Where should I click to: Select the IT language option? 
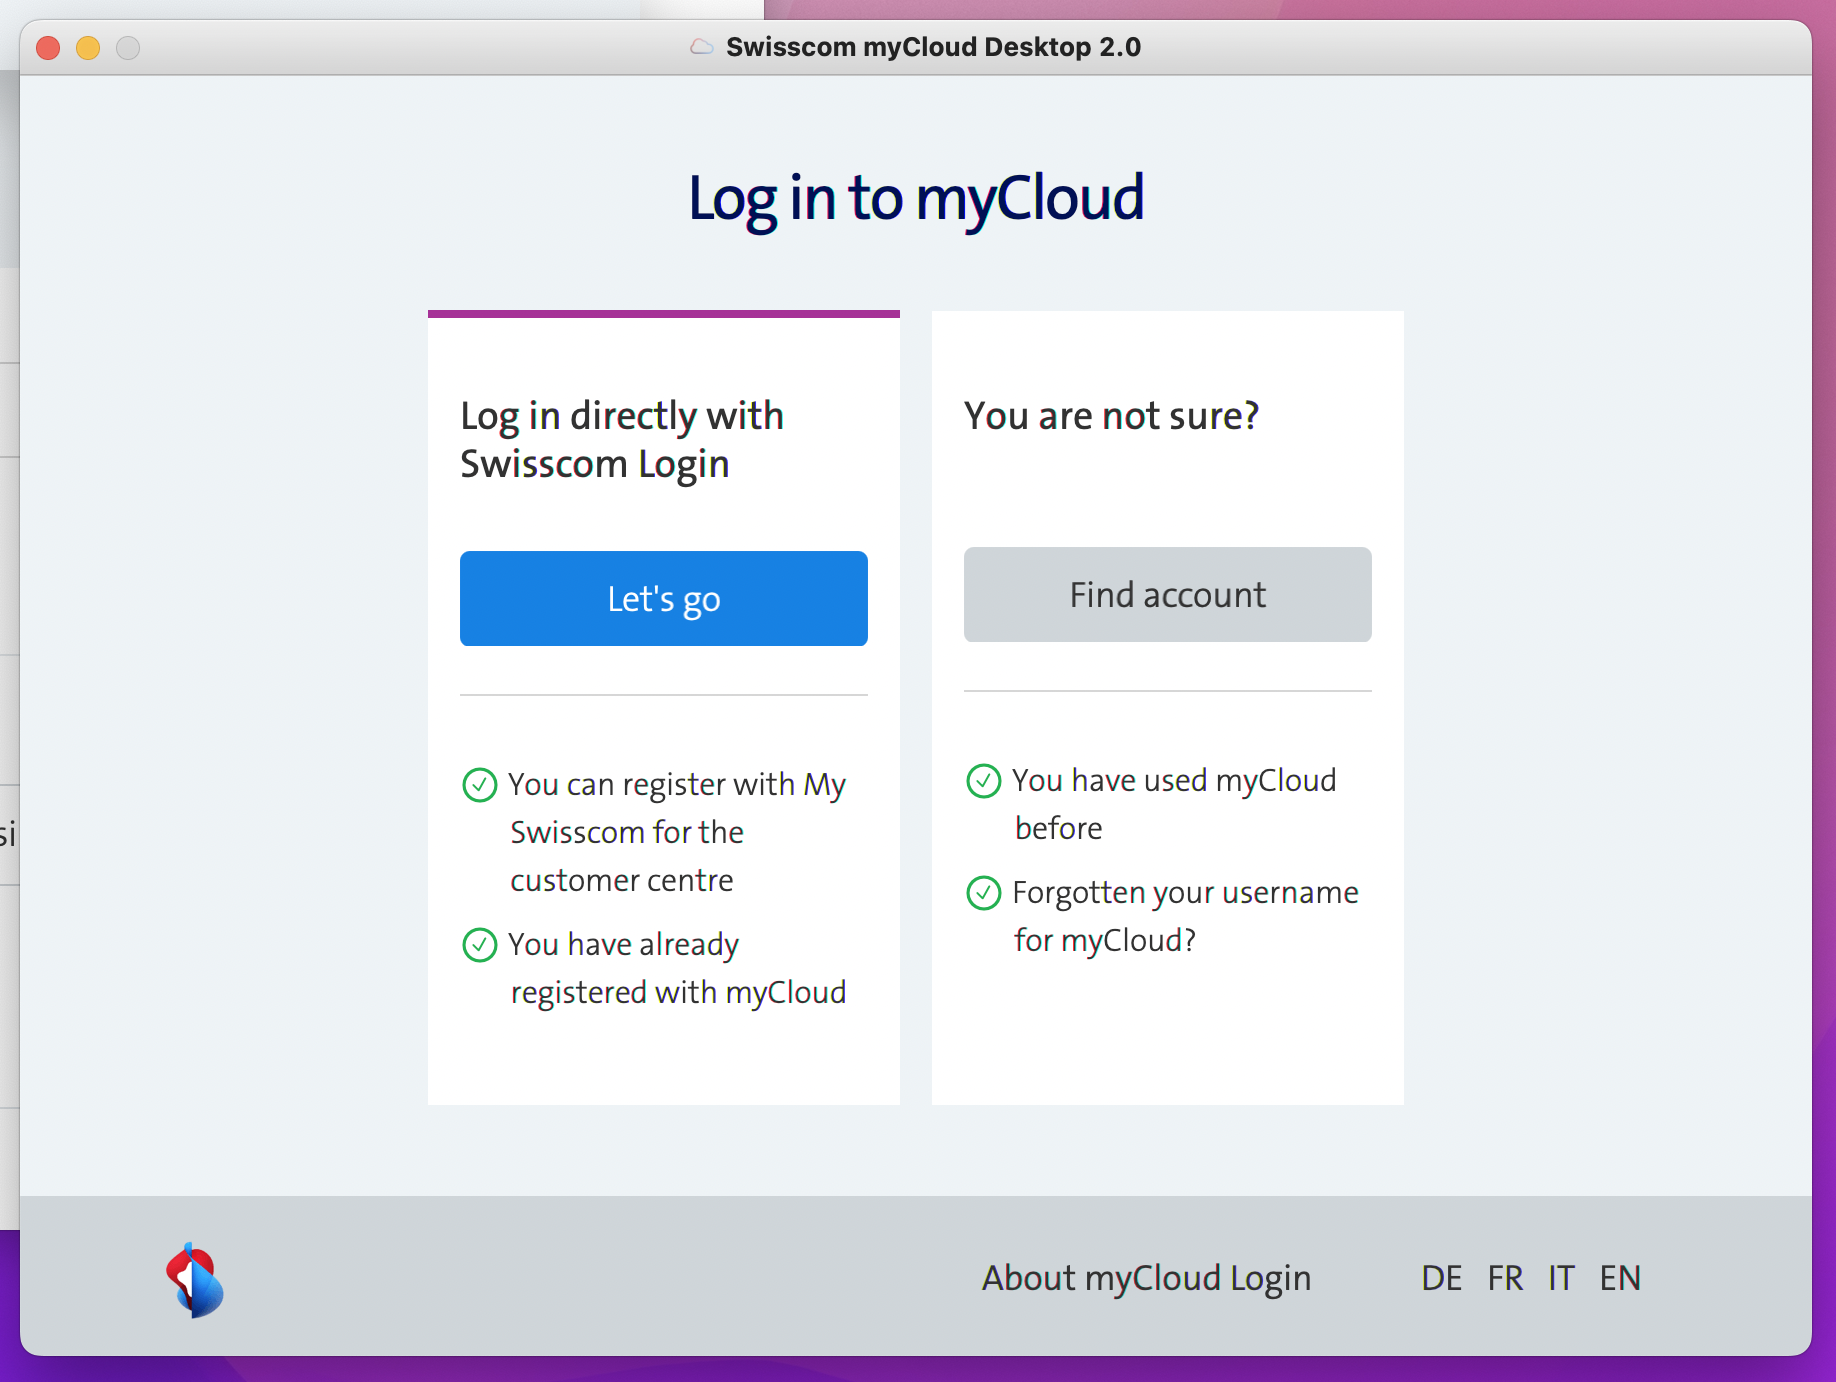pyautogui.click(x=1560, y=1278)
